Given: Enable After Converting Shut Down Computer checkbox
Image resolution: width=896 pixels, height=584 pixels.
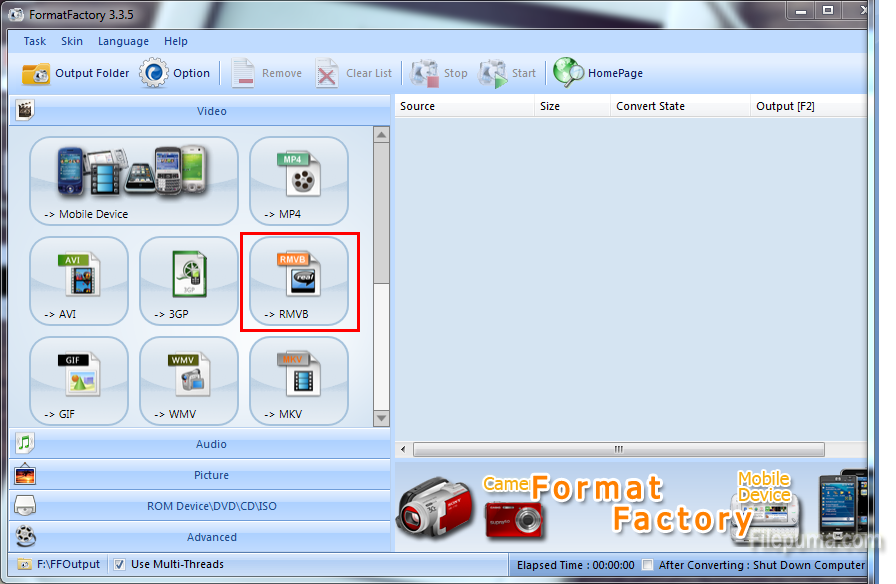Looking at the screenshot, I should (648, 565).
